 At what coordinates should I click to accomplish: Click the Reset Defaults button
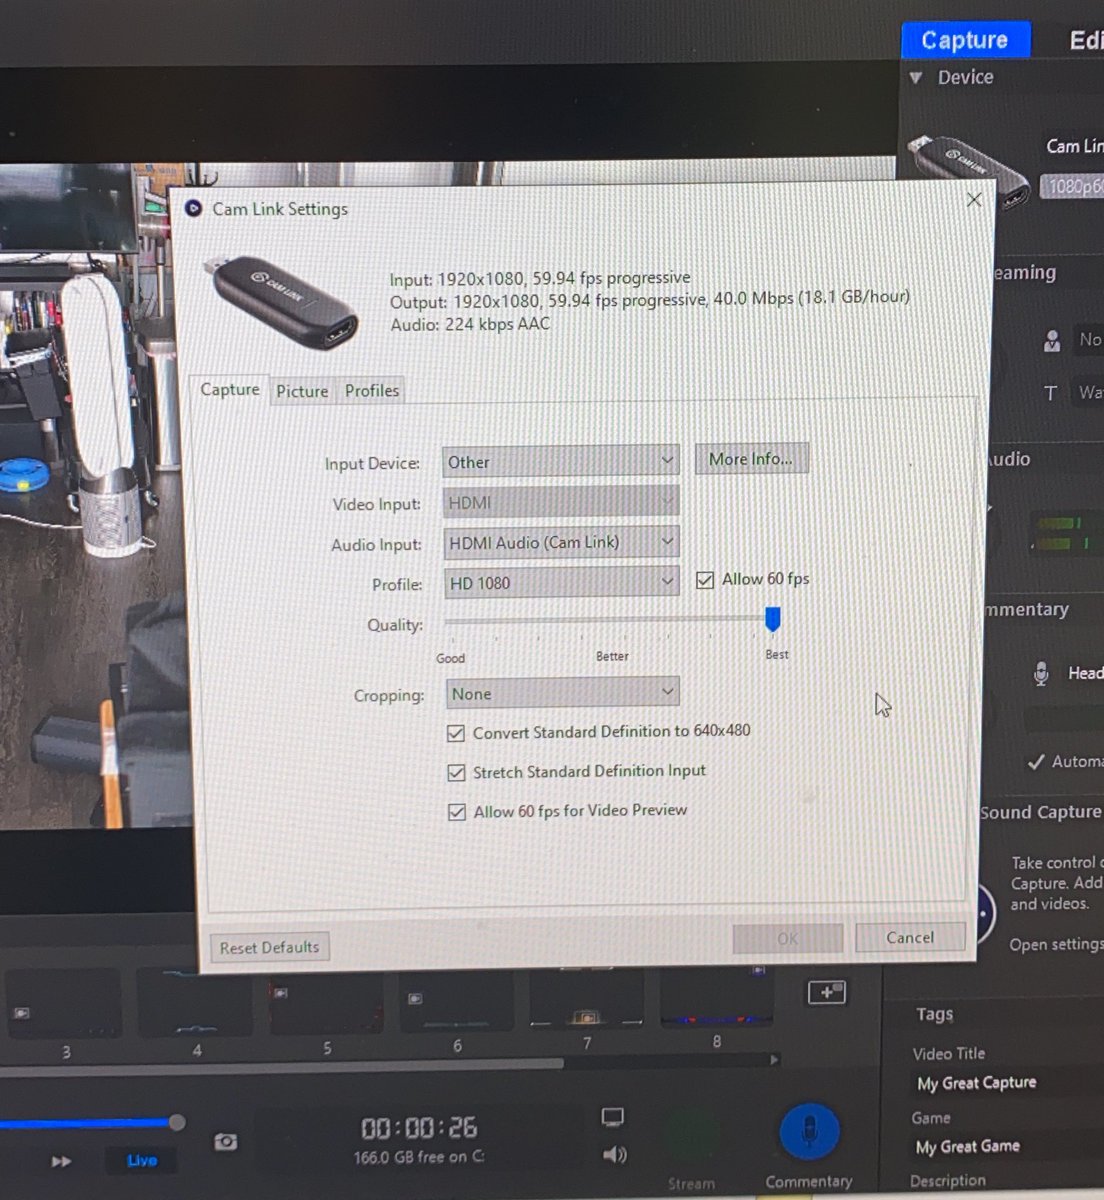click(x=269, y=947)
